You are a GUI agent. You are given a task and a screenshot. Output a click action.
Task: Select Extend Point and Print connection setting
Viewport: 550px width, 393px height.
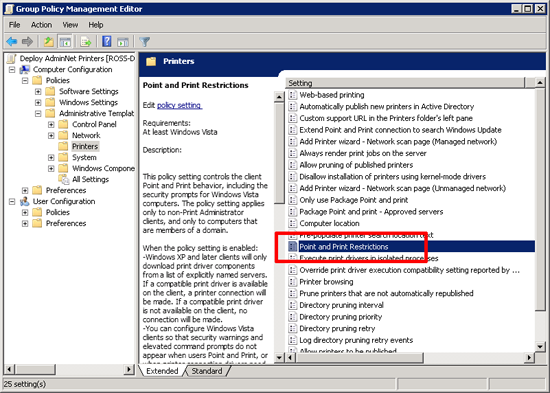[400, 130]
